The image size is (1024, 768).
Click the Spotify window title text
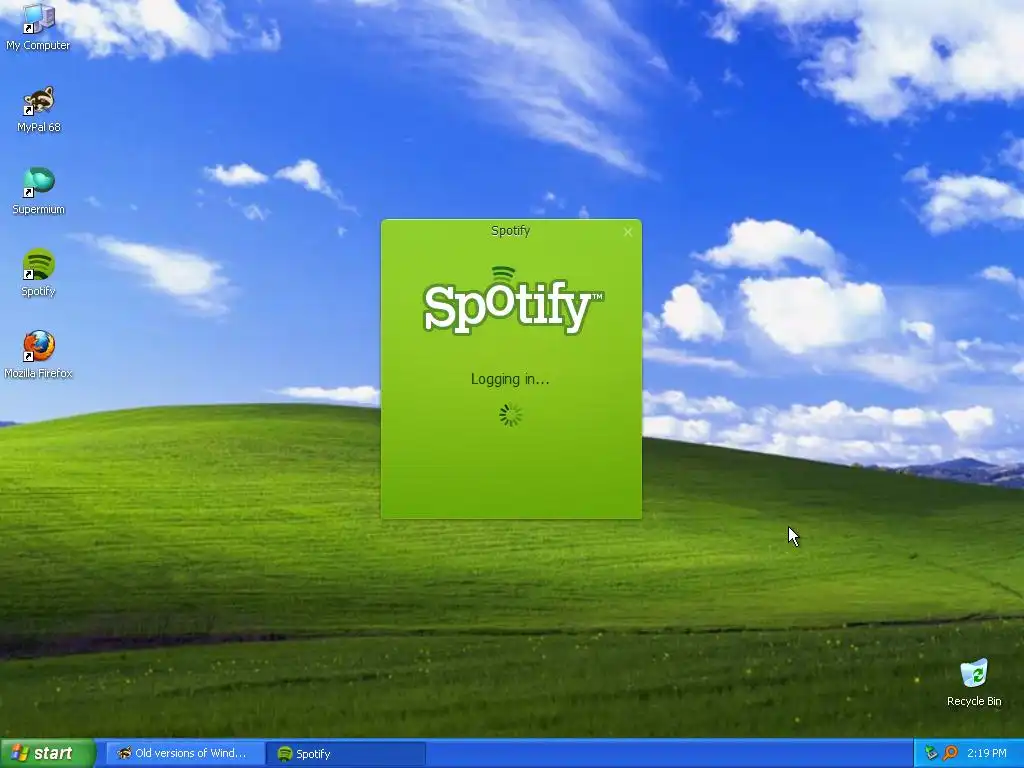pyautogui.click(x=511, y=231)
